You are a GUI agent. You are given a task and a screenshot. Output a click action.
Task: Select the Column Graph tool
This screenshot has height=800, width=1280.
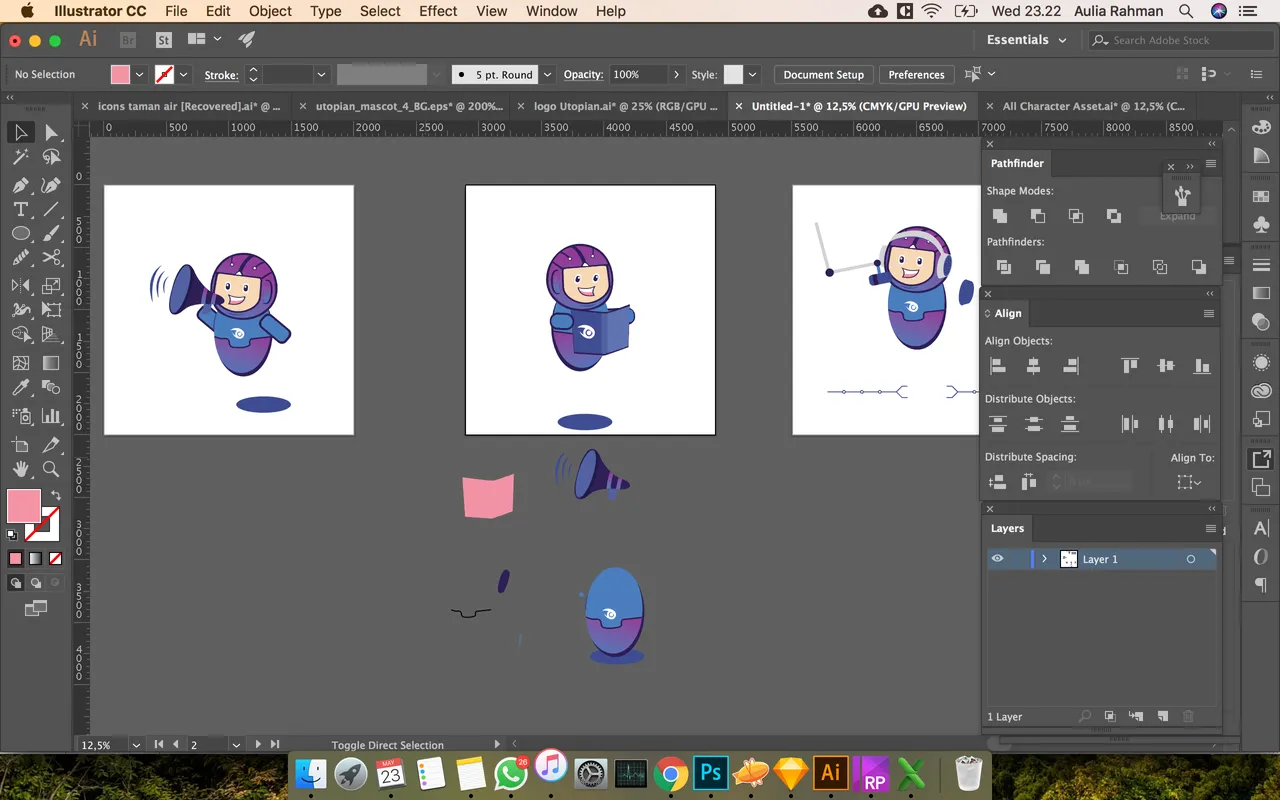(51, 415)
